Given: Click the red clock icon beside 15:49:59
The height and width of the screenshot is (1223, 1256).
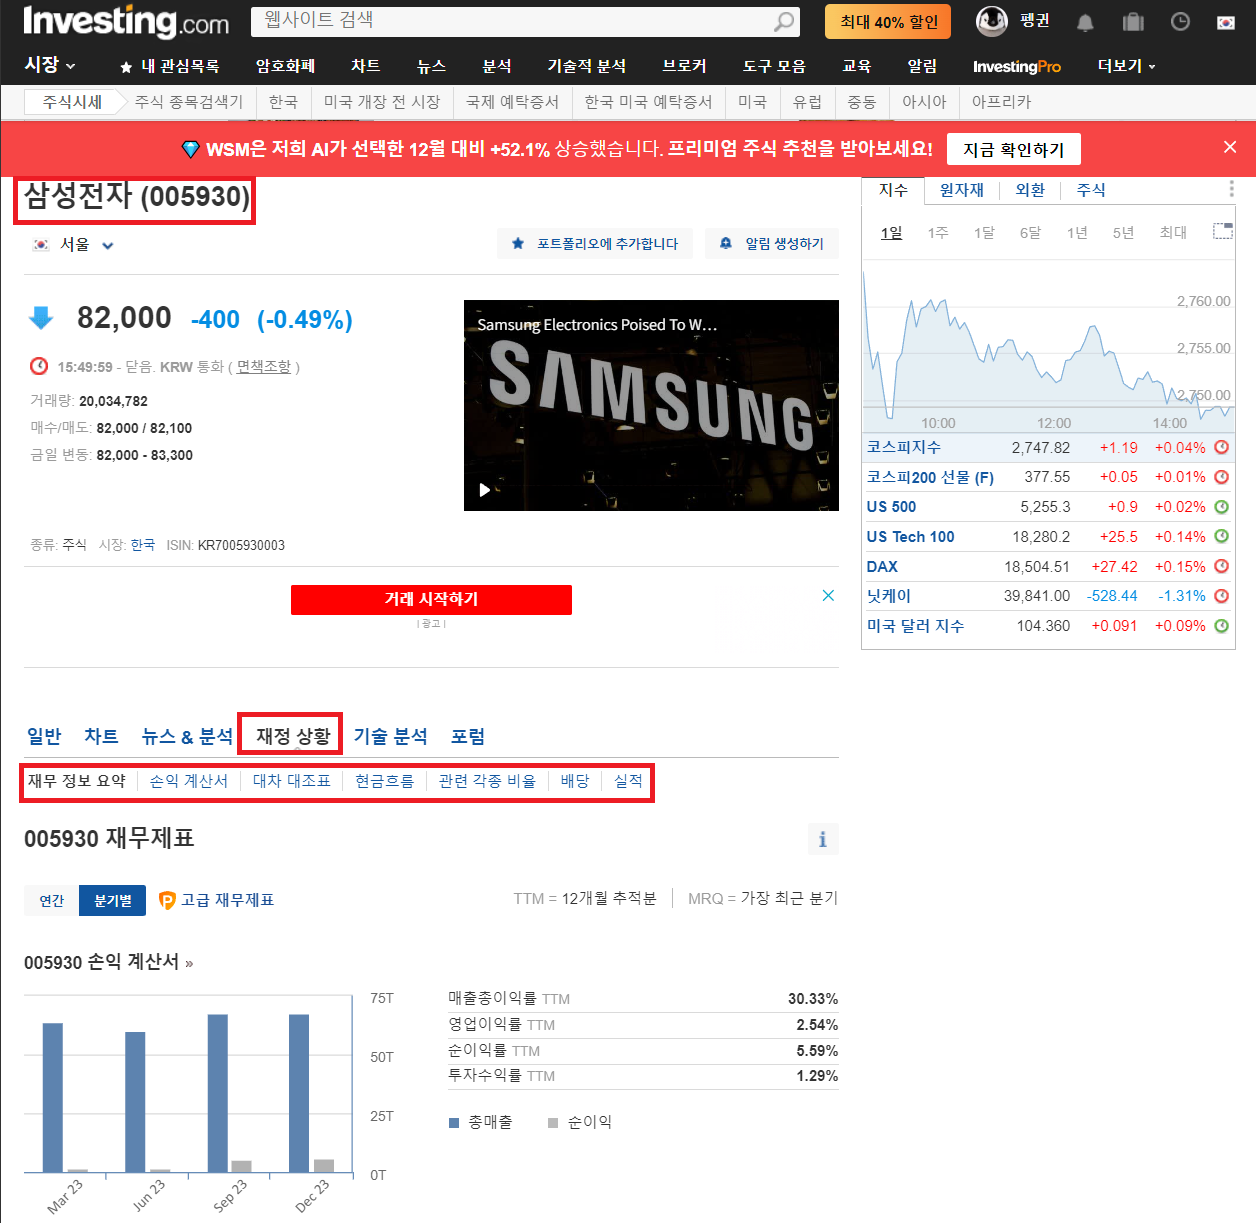Looking at the screenshot, I should 39,366.
